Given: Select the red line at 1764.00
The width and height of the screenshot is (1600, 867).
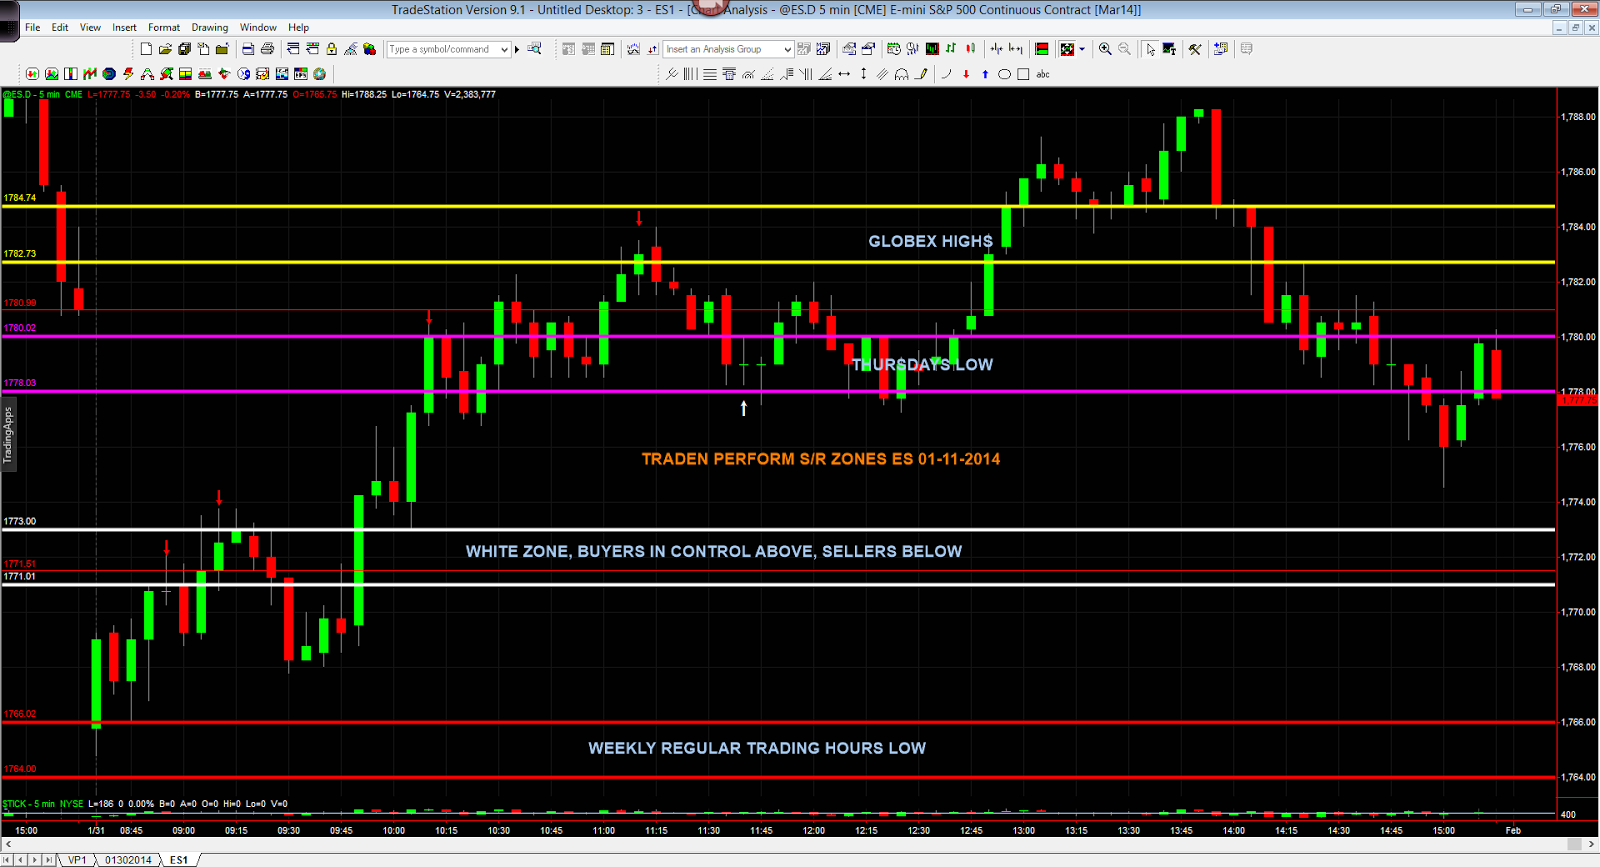Looking at the screenshot, I should [x=780, y=776].
